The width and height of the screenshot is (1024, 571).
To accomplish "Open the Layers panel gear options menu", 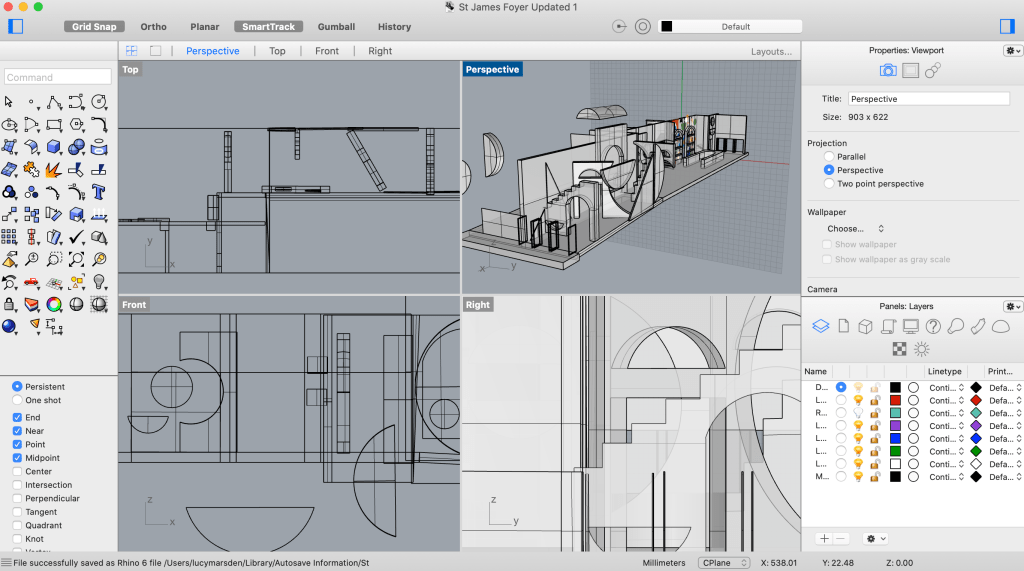I will (x=1013, y=306).
